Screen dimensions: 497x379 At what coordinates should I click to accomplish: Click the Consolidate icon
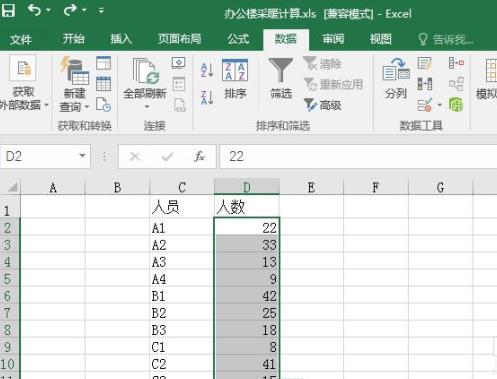pos(456,63)
